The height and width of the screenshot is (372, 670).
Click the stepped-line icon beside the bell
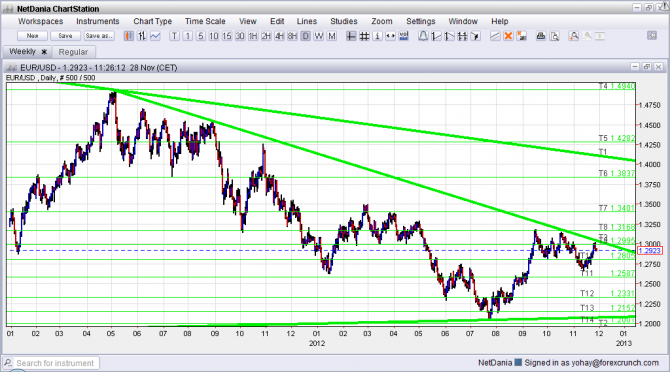point(436,36)
